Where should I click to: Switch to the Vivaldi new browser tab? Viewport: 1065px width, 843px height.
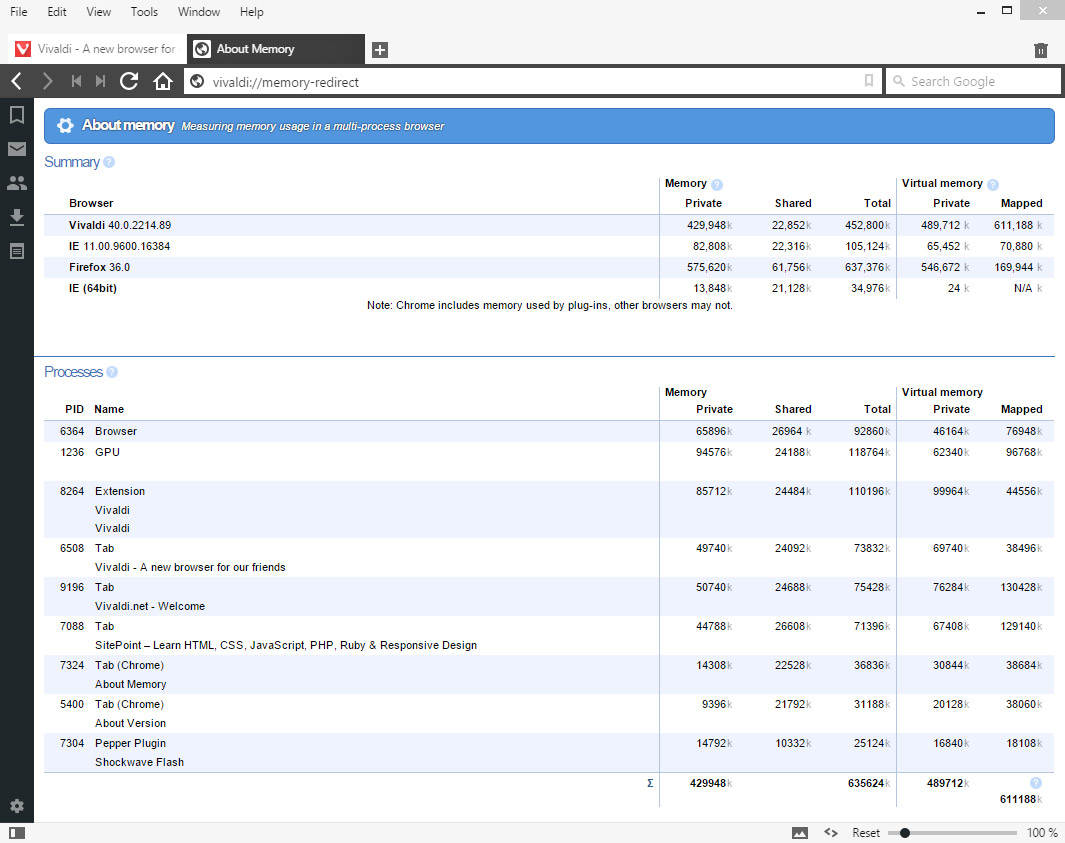[96, 49]
